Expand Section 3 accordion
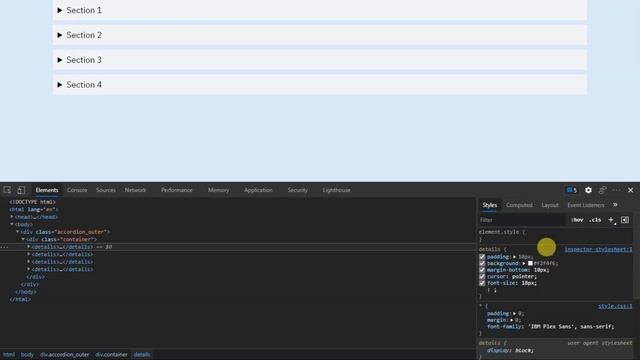This screenshot has width=640, height=360. tap(320, 60)
